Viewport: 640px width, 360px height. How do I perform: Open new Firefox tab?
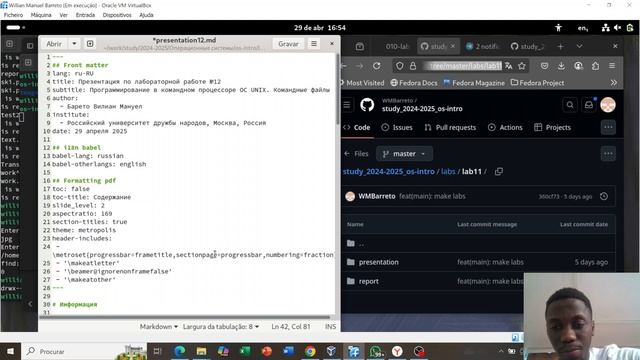tap(560, 47)
